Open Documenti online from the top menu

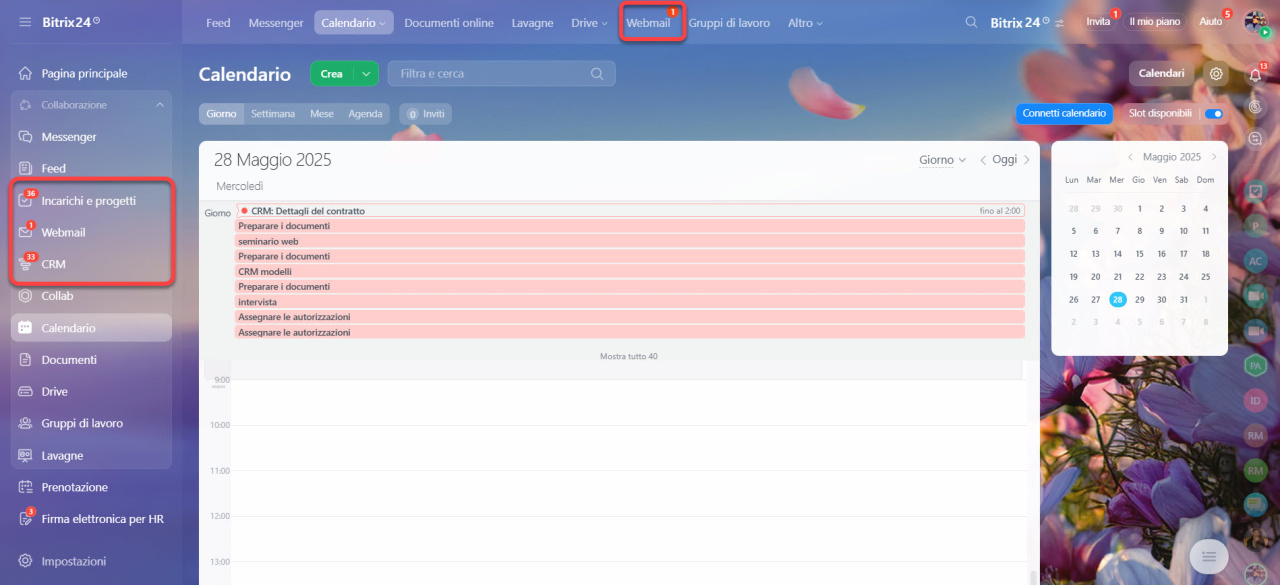pyautogui.click(x=449, y=23)
